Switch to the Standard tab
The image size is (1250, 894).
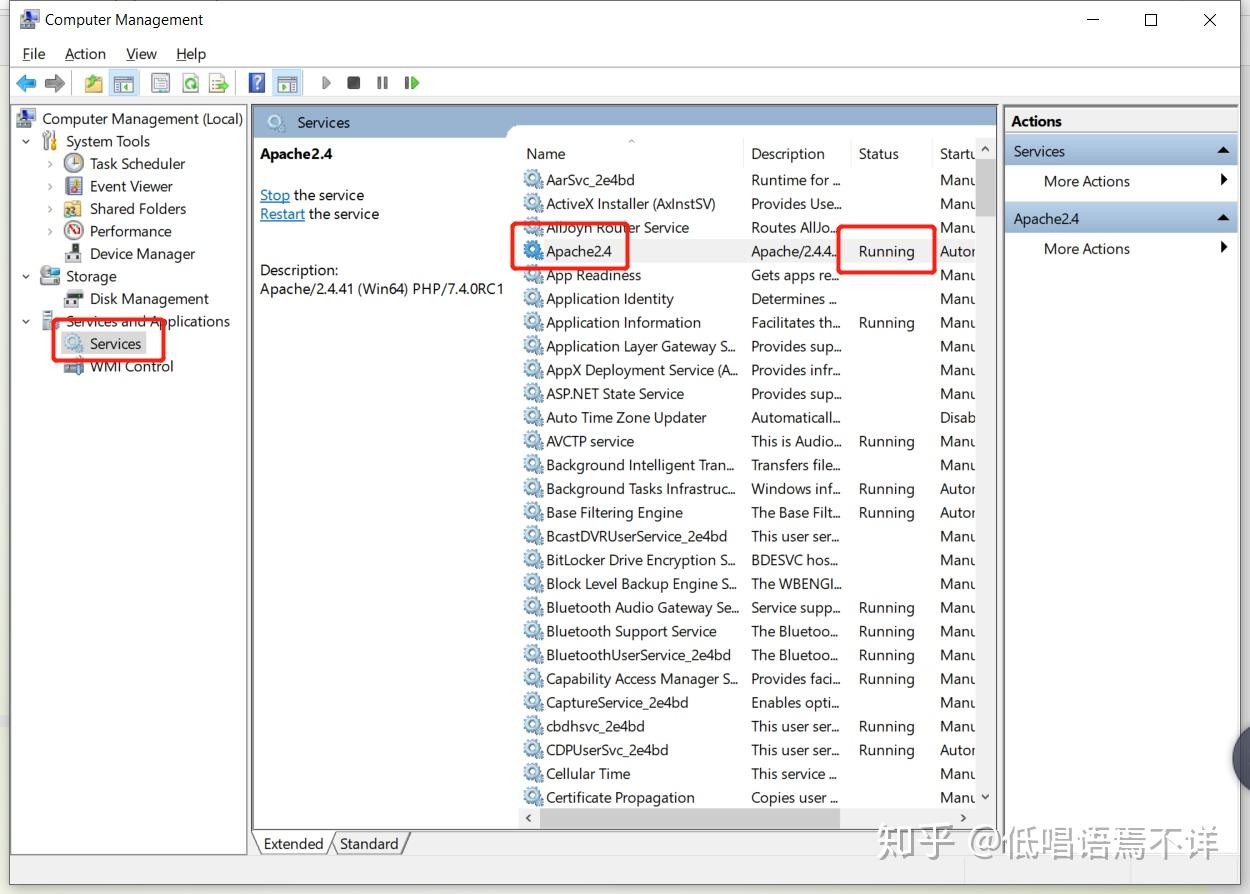click(x=368, y=844)
